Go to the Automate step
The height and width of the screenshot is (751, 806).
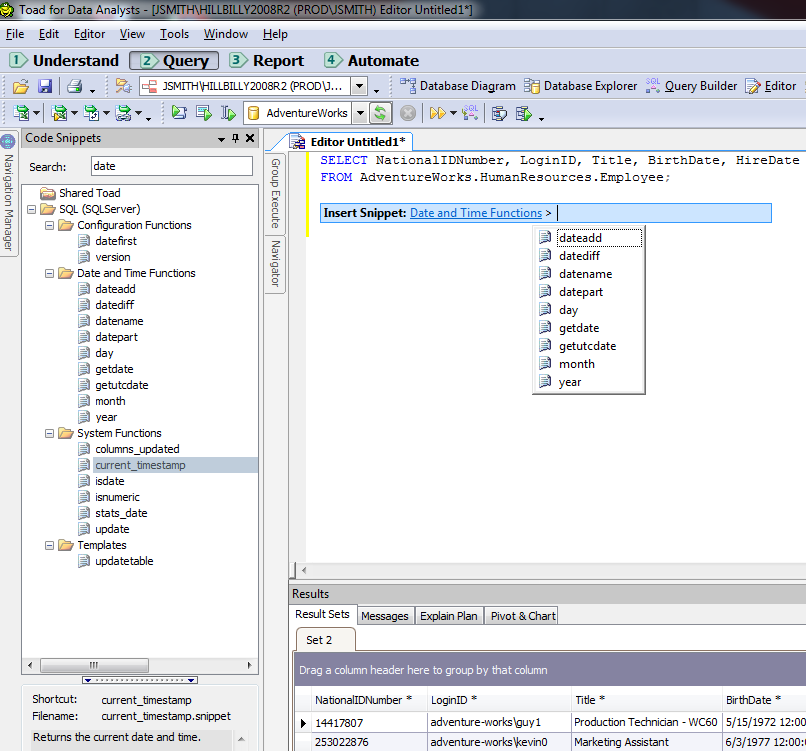click(x=372, y=61)
